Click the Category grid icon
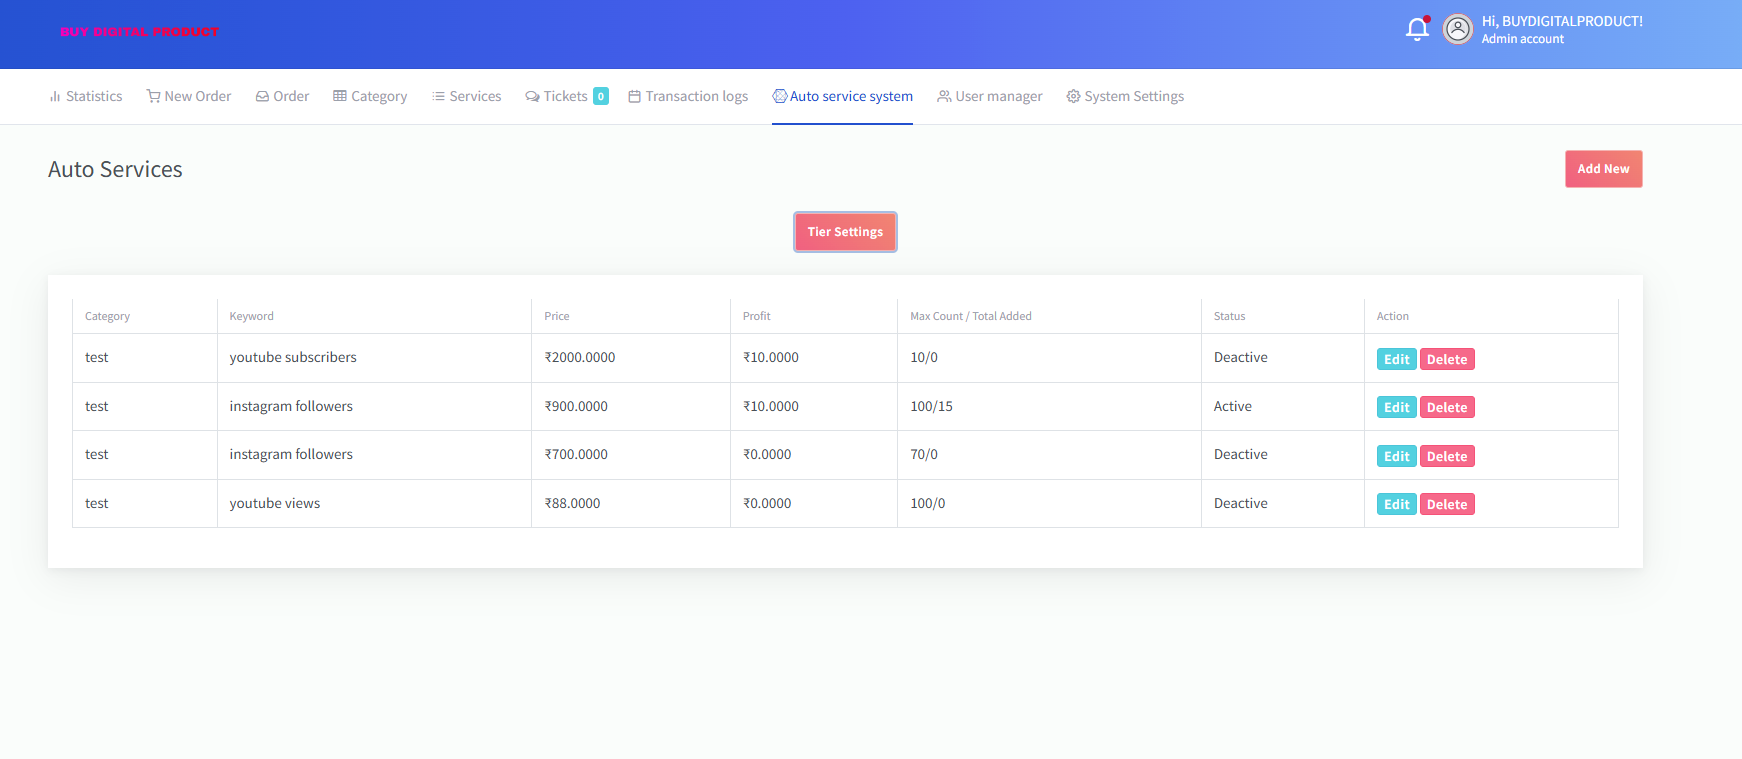Image resolution: width=1742 pixels, height=759 pixels. point(340,97)
